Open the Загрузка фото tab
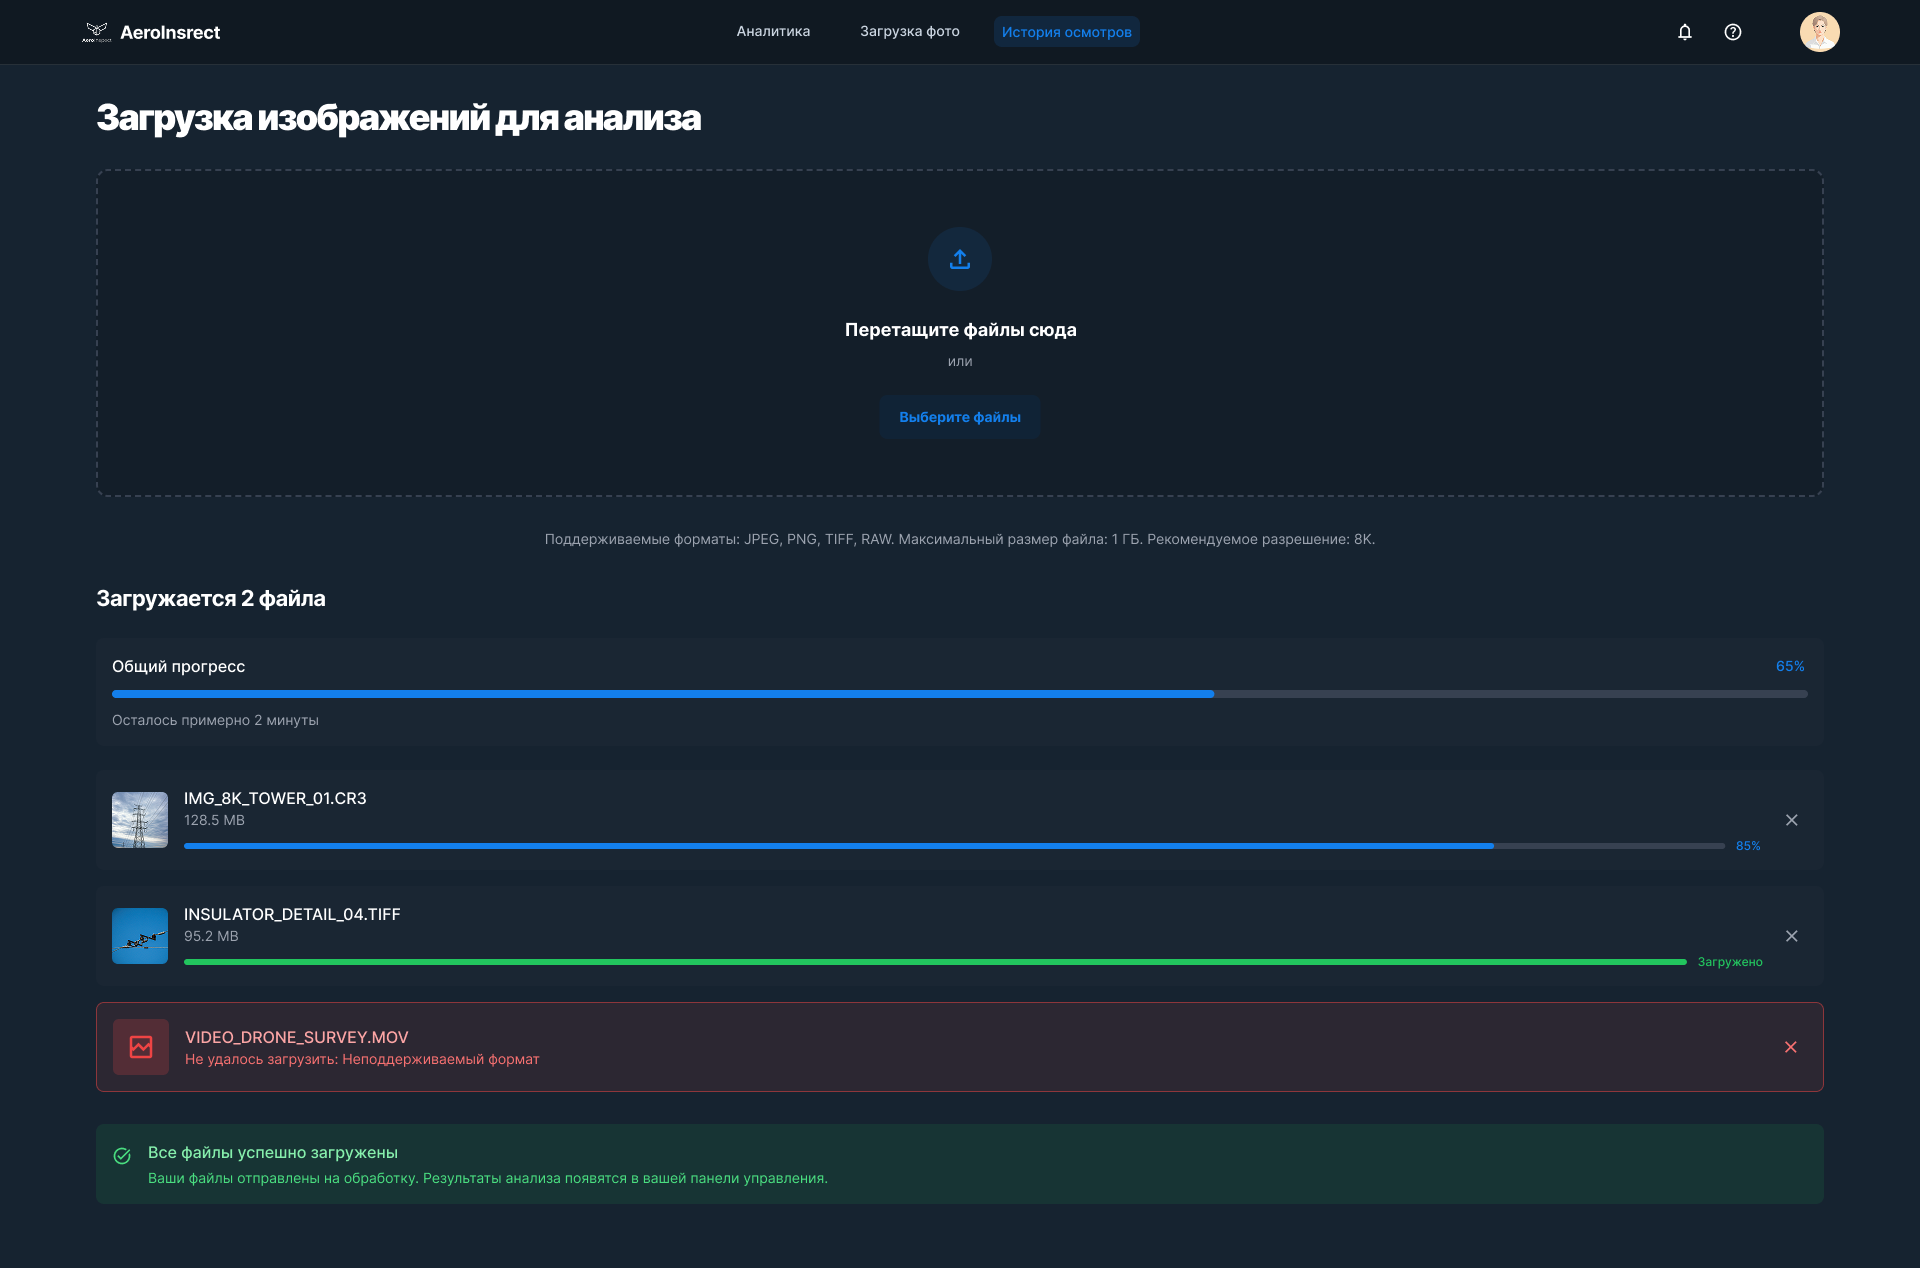 coord(909,32)
